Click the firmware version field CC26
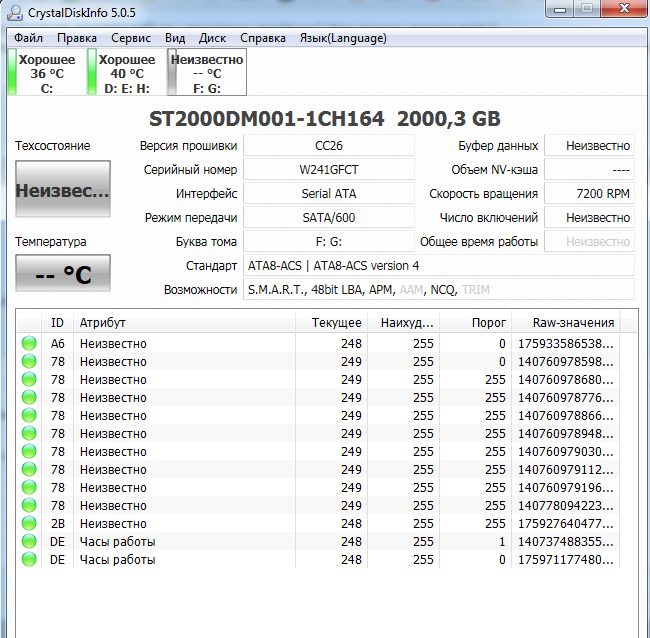This screenshot has height=638, width=650. [329, 146]
